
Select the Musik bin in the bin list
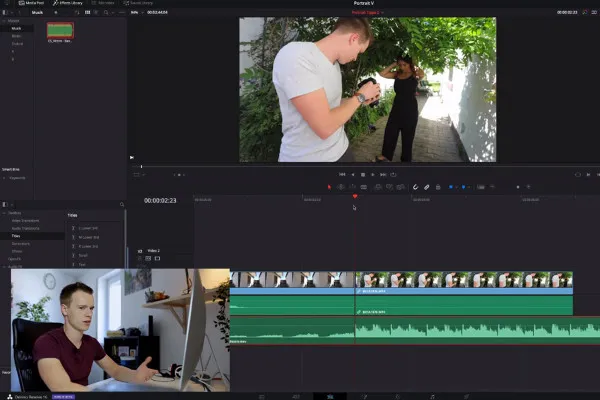16,28
